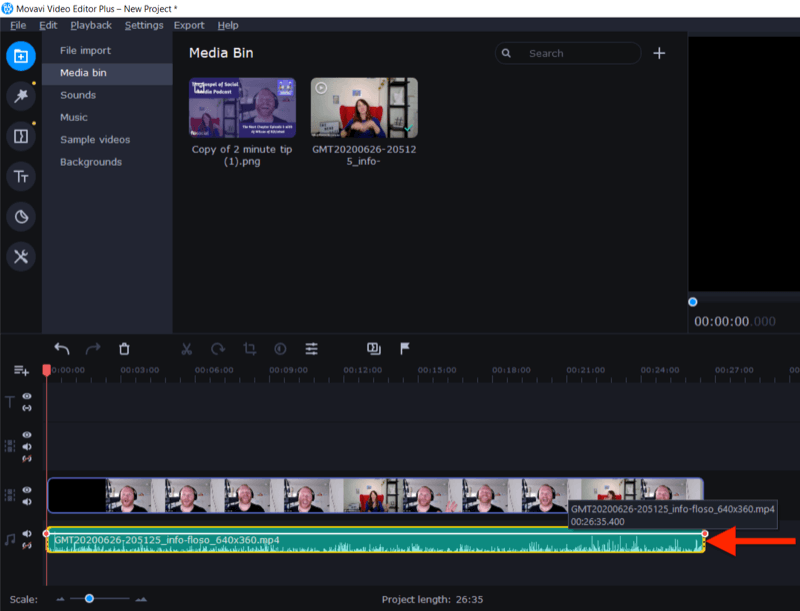Select Sample videos in import list

point(95,140)
